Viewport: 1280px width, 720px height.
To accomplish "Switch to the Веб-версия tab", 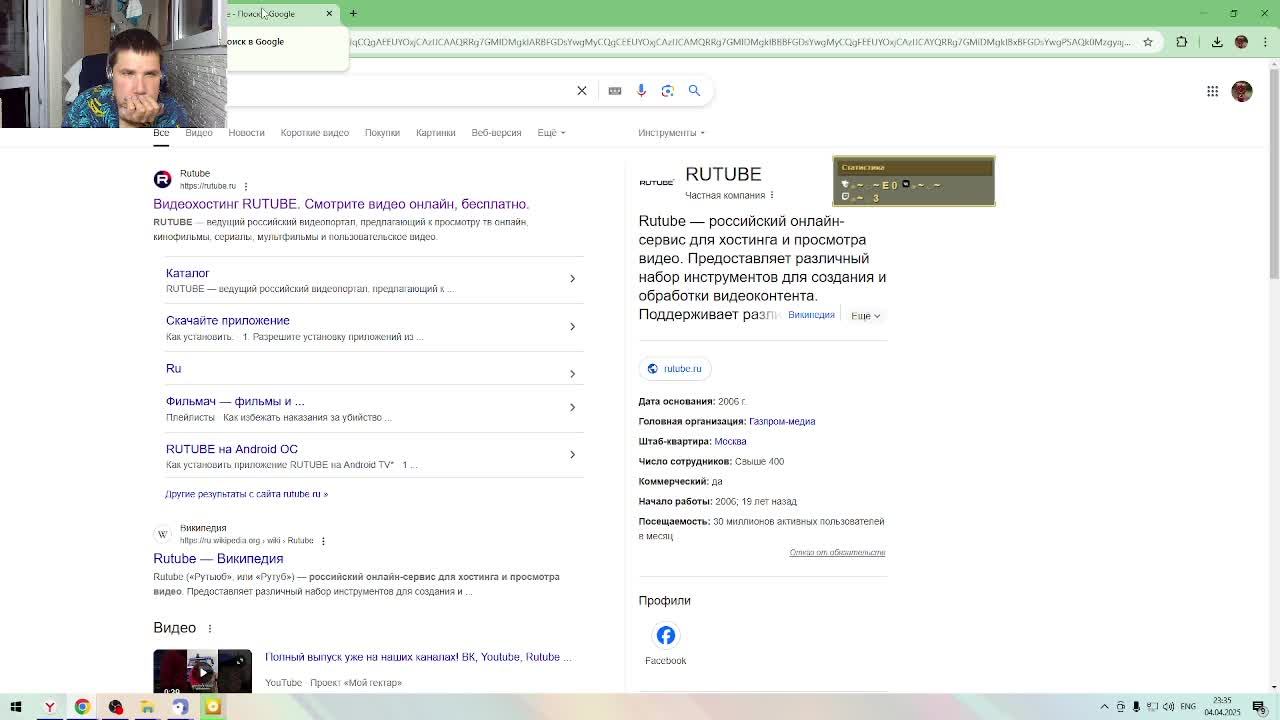I will click(x=496, y=133).
